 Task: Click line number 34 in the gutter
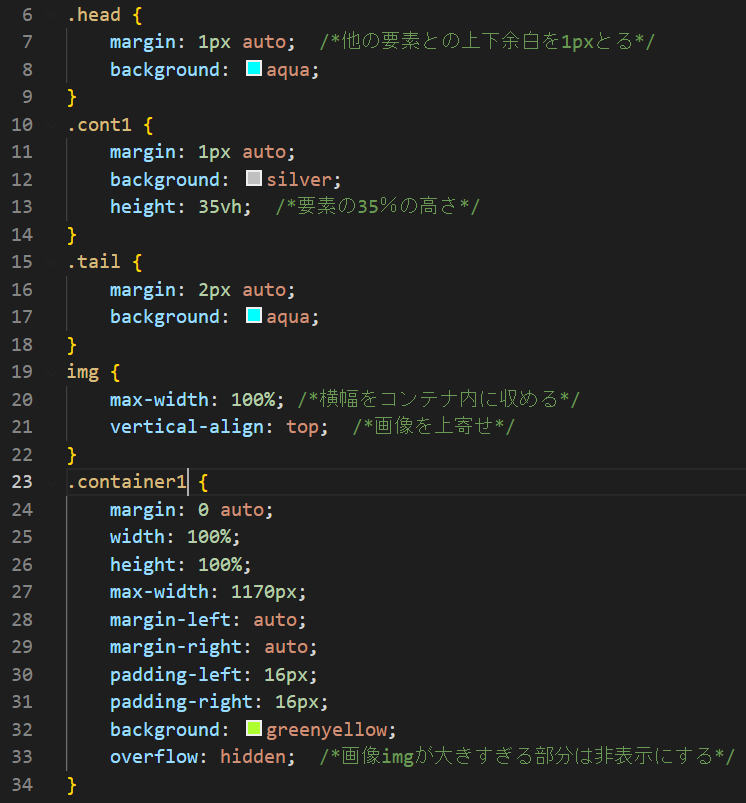tap(22, 785)
